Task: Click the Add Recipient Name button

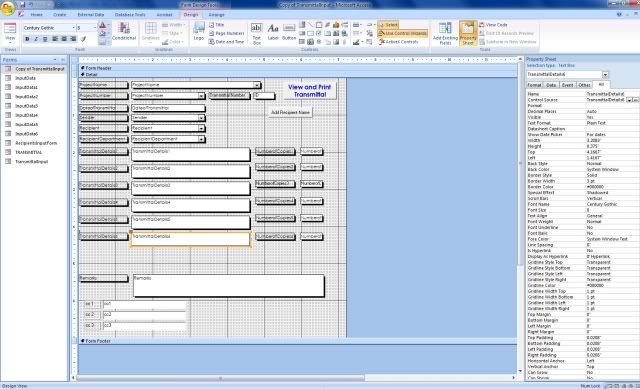Action: click(x=290, y=112)
